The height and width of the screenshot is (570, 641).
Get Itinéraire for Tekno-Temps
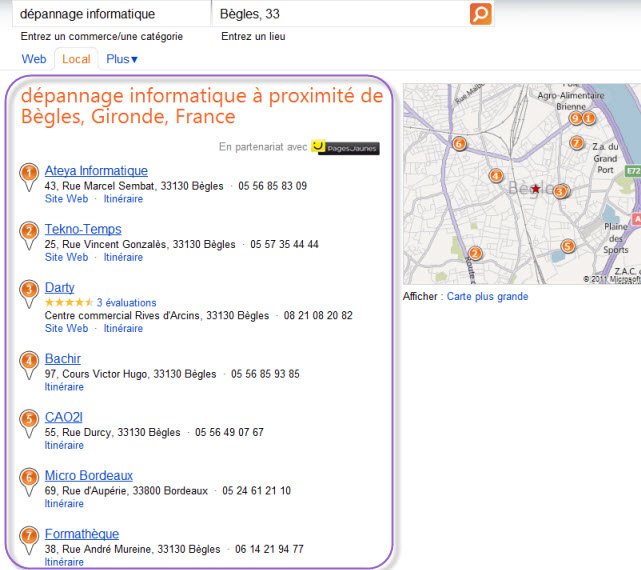pyautogui.click(x=123, y=257)
